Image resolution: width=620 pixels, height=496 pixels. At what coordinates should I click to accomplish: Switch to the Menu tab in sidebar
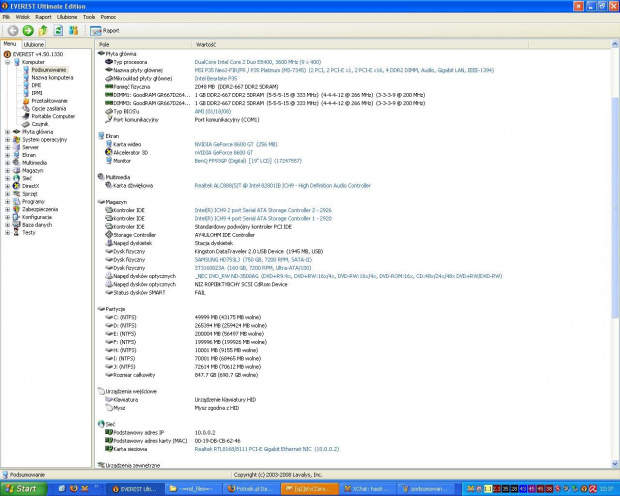10,44
